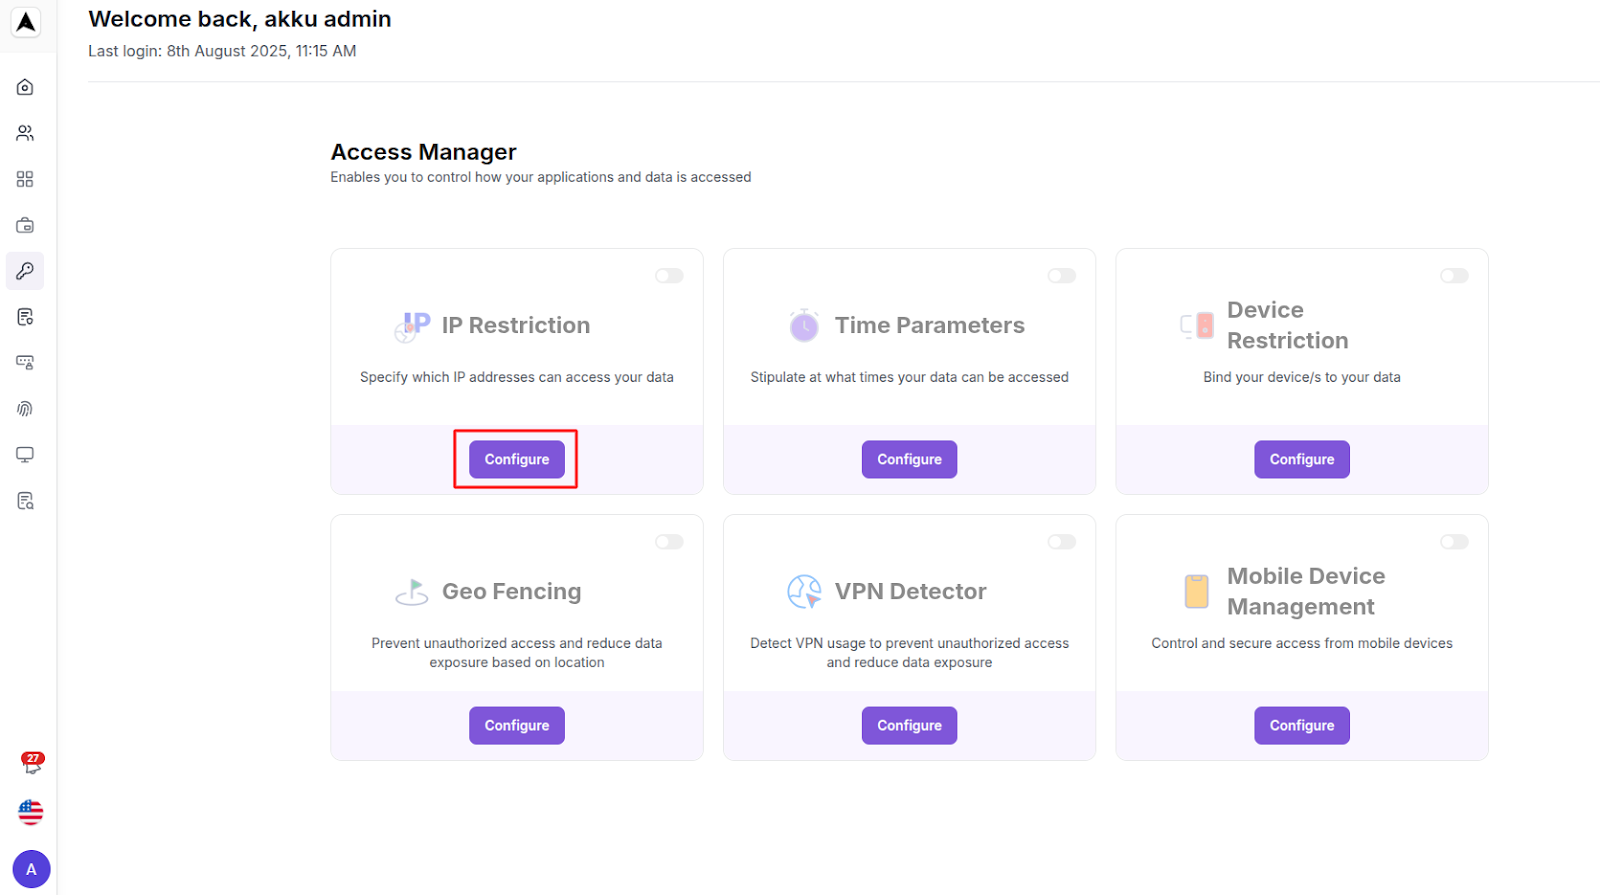
Task: Click "Enables you to control" subtitle text
Action: [x=541, y=177]
